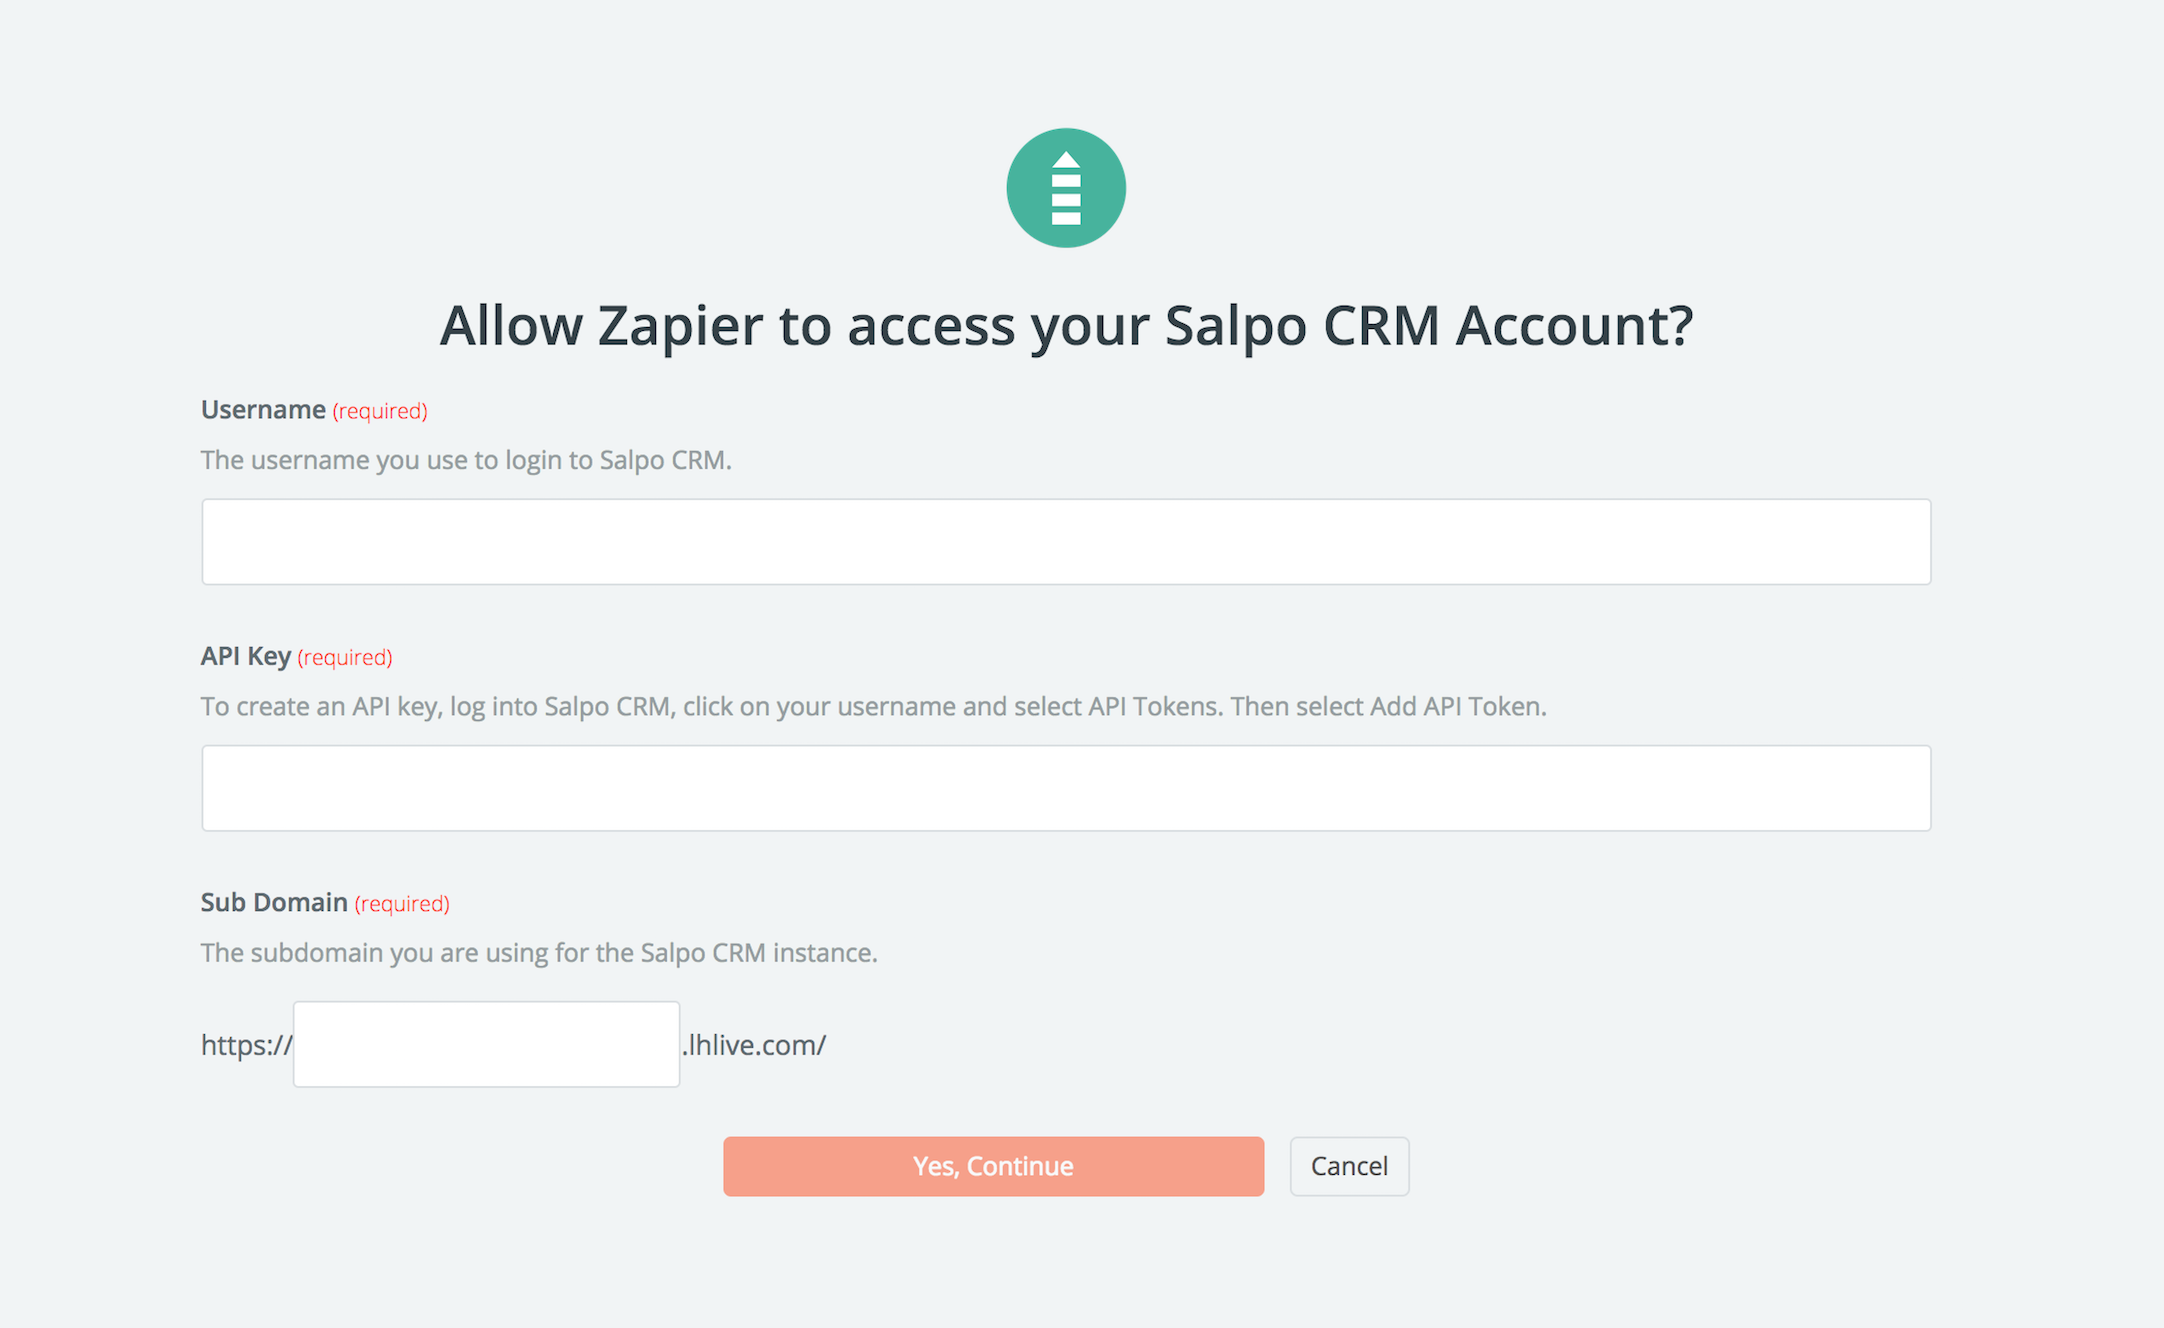This screenshot has width=2164, height=1328.
Task: Click the Sub Domain field label
Action: point(274,902)
